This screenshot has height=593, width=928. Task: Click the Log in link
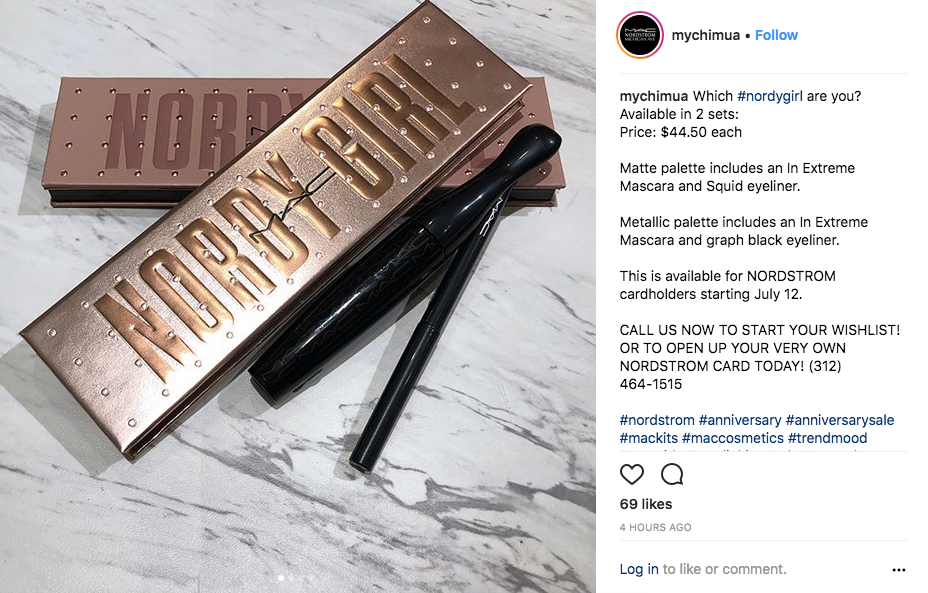(639, 569)
